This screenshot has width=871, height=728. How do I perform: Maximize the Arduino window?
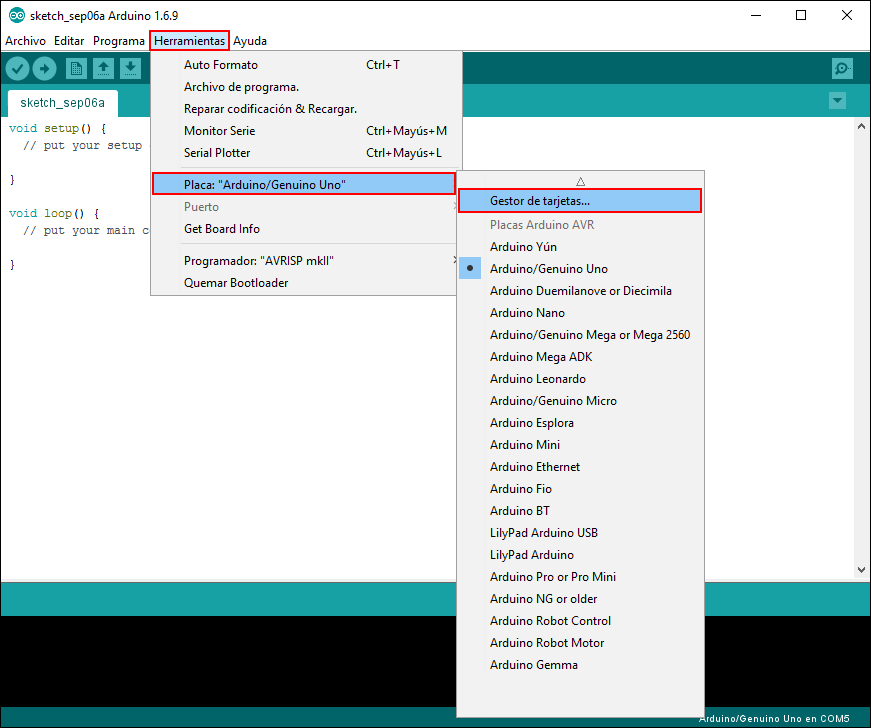(x=801, y=16)
